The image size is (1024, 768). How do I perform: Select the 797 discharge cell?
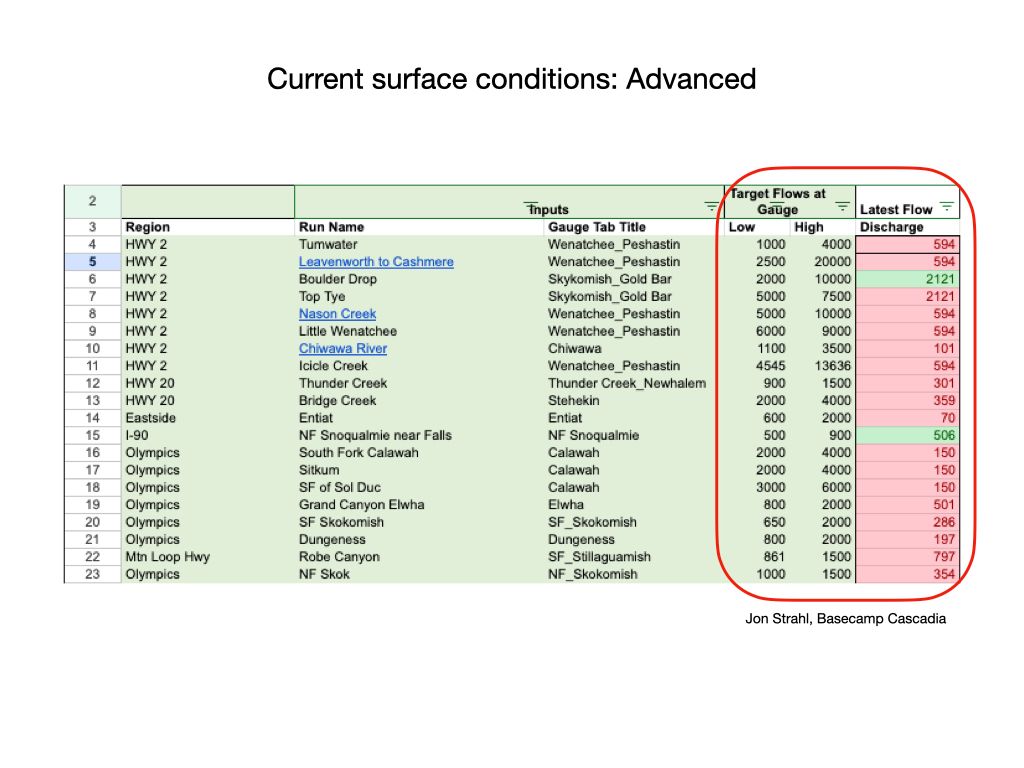point(907,557)
